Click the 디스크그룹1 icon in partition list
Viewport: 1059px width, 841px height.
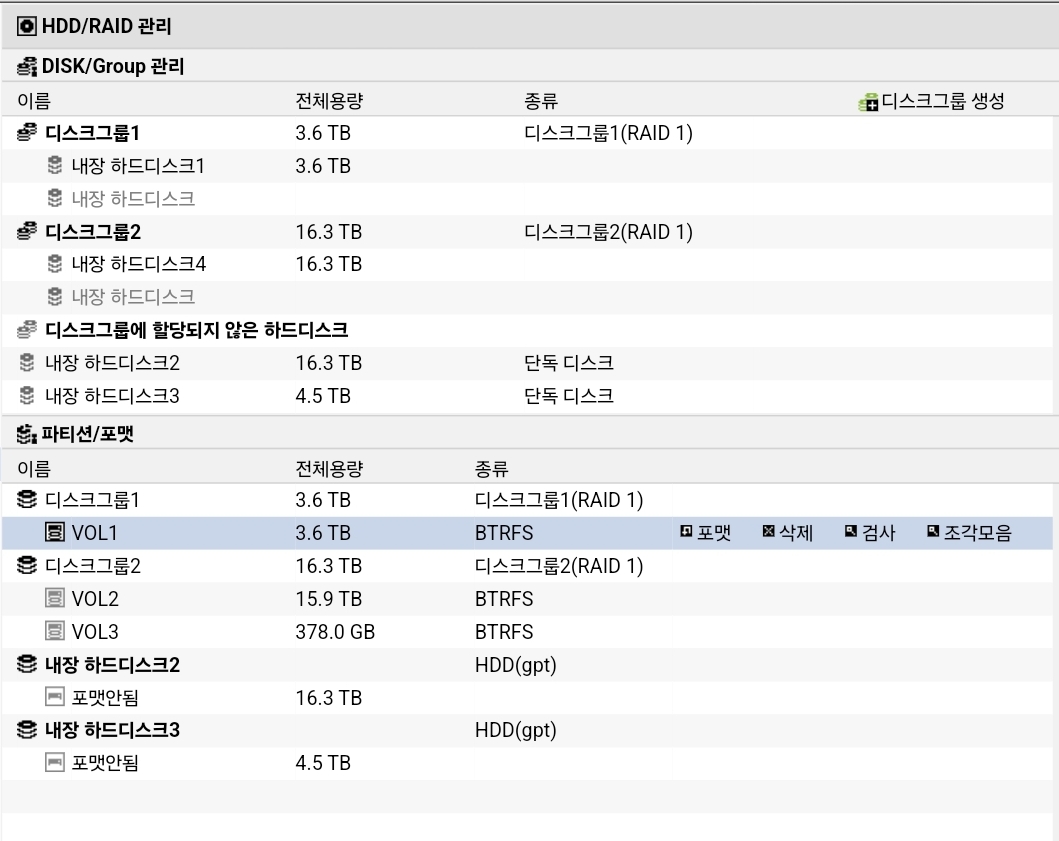pyautogui.click(x=26, y=500)
